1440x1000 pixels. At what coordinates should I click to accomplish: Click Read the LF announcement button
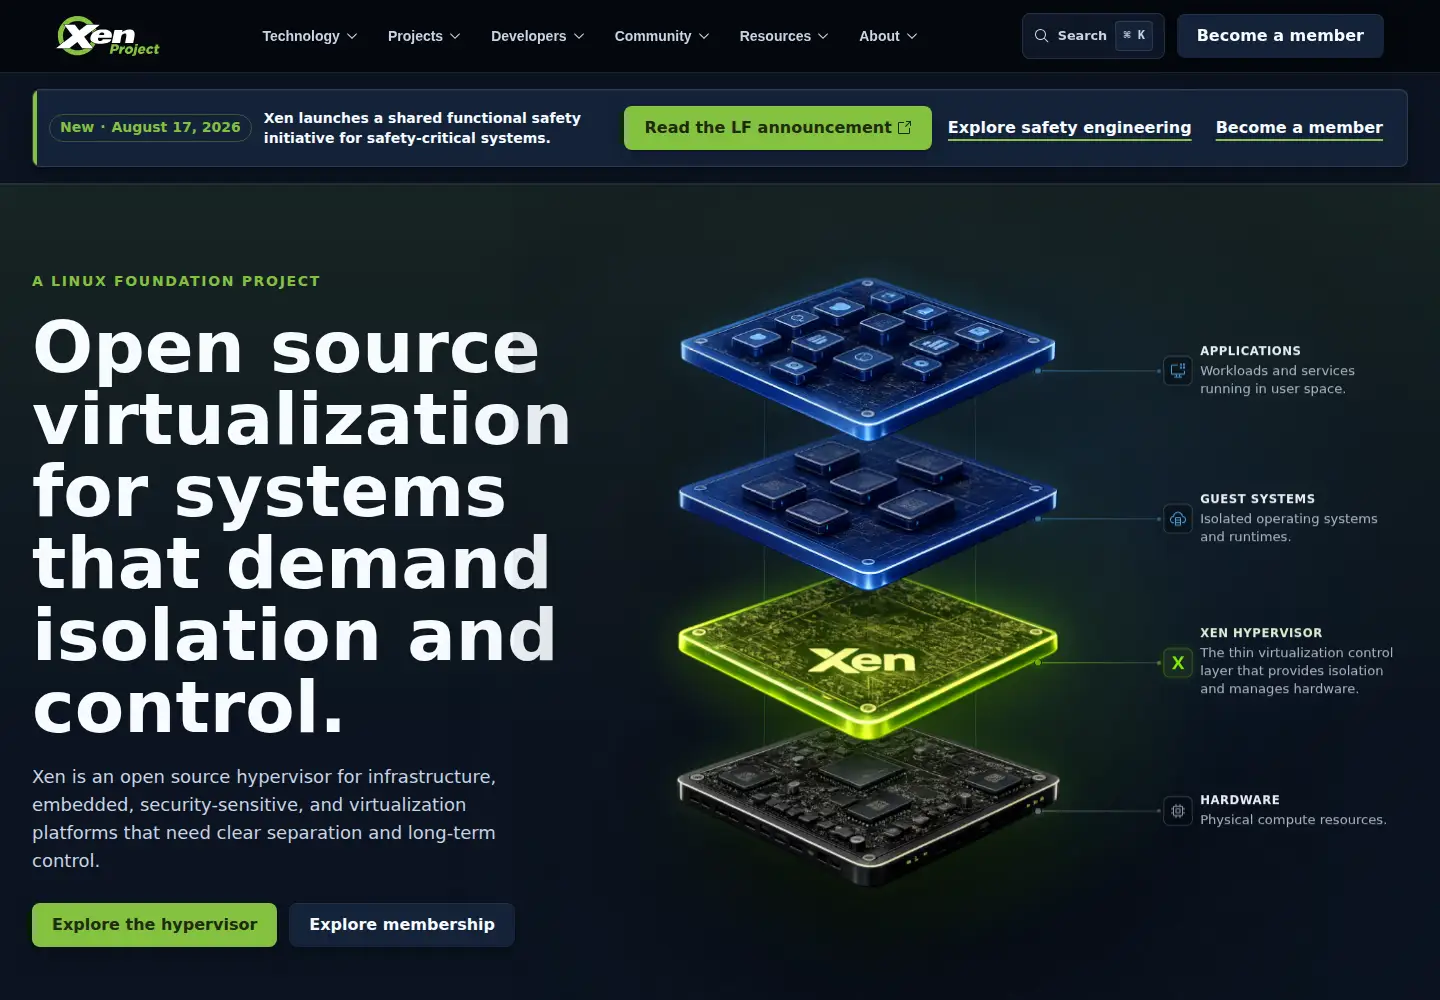tap(778, 128)
